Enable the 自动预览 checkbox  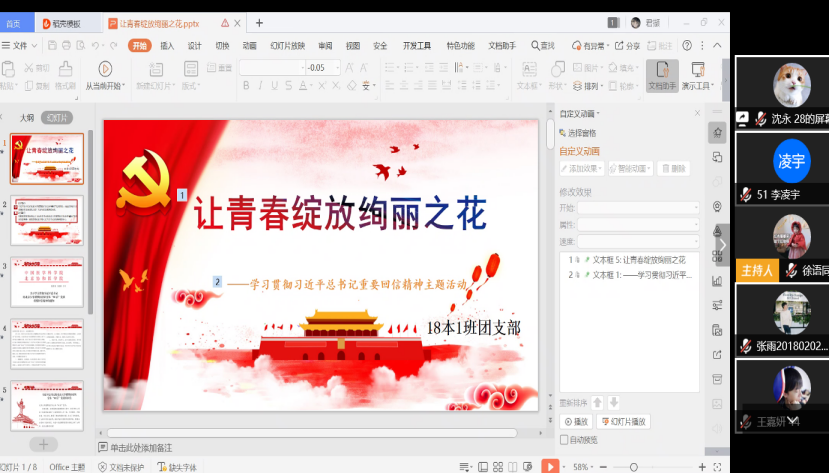[565, 439]
